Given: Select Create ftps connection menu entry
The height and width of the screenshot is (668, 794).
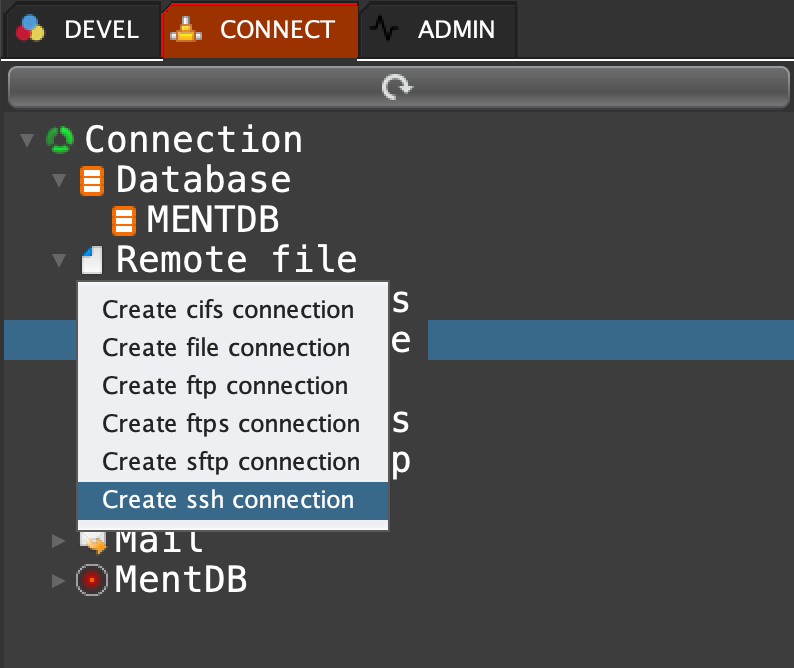Looking at the screenshot, I should click(x=231, y=424).
